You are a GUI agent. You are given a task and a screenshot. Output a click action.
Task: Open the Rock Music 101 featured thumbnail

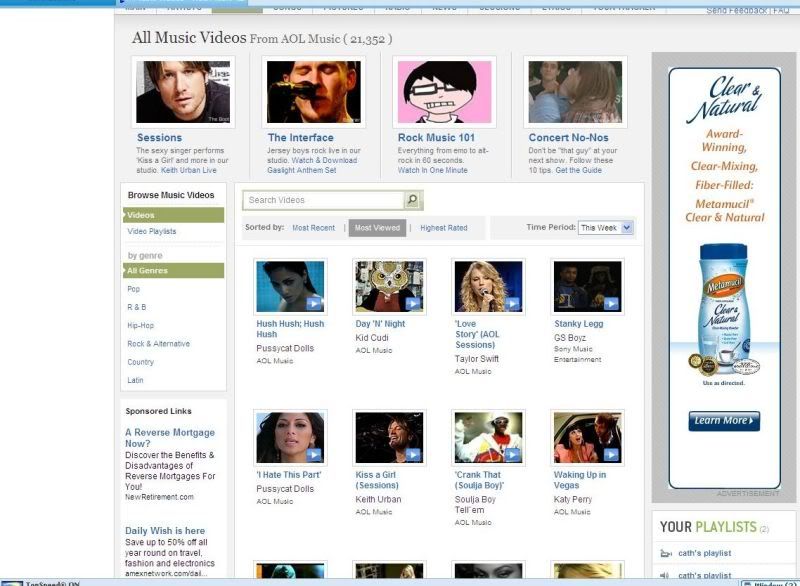445,92
